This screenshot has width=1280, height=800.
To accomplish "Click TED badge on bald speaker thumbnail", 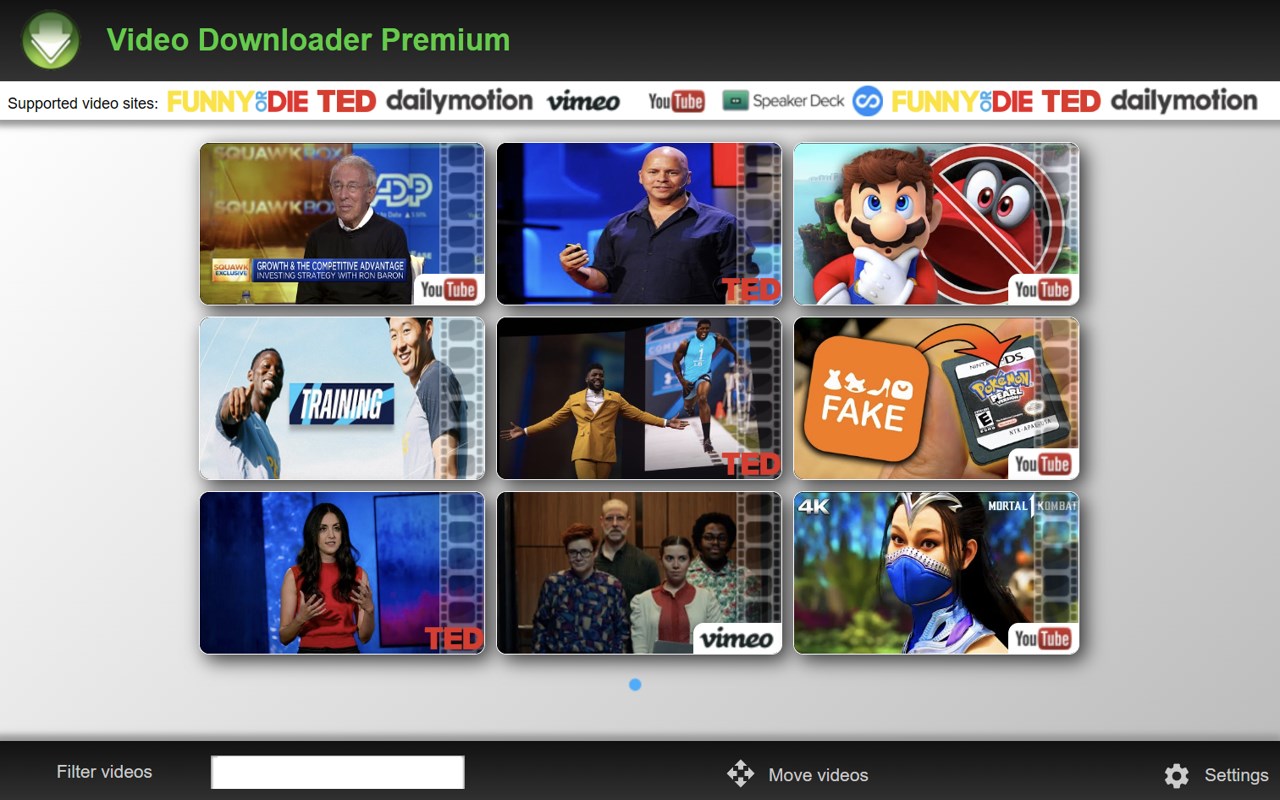I will coord(751,290).
